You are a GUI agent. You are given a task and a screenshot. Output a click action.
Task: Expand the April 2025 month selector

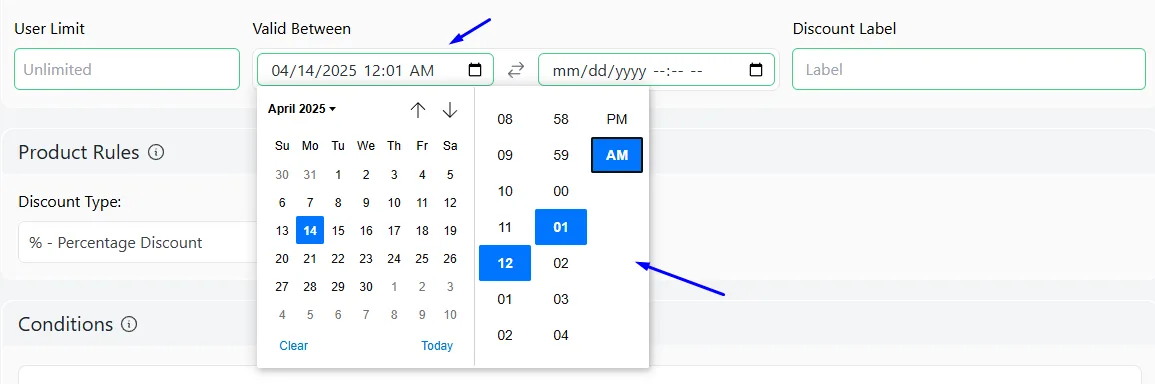301,109
